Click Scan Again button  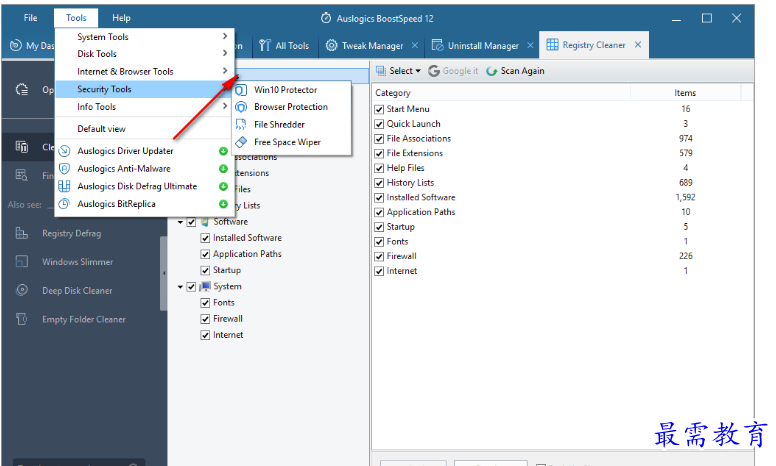[x=515, y=71]
